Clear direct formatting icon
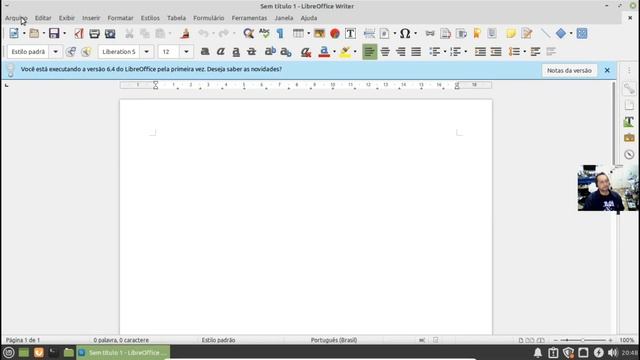The height and width of the screenshot is (360, 640). pos(306,52)
